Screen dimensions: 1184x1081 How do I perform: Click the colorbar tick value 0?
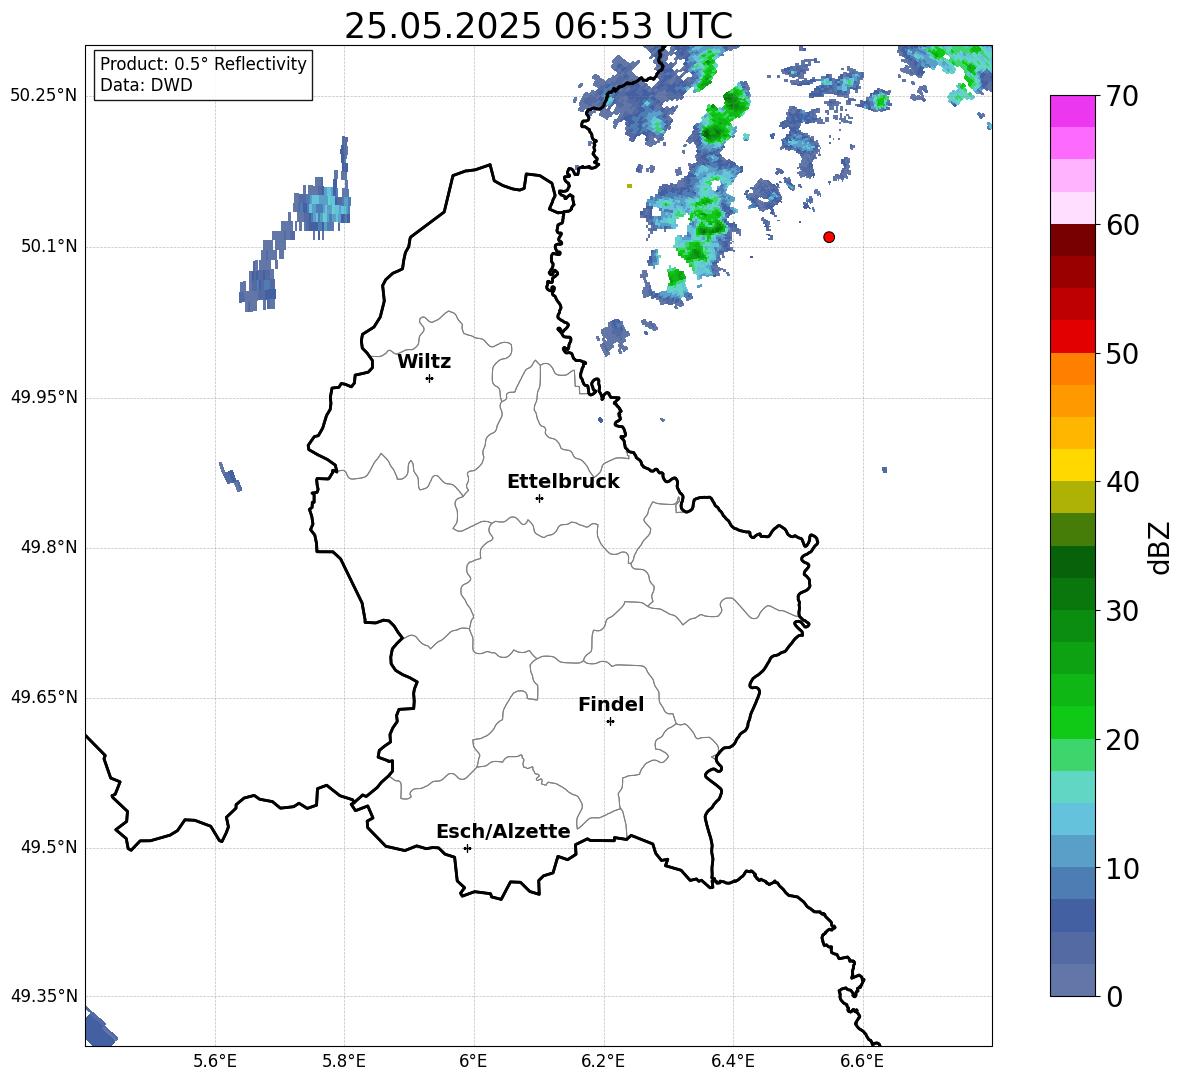click(1114, 996)
